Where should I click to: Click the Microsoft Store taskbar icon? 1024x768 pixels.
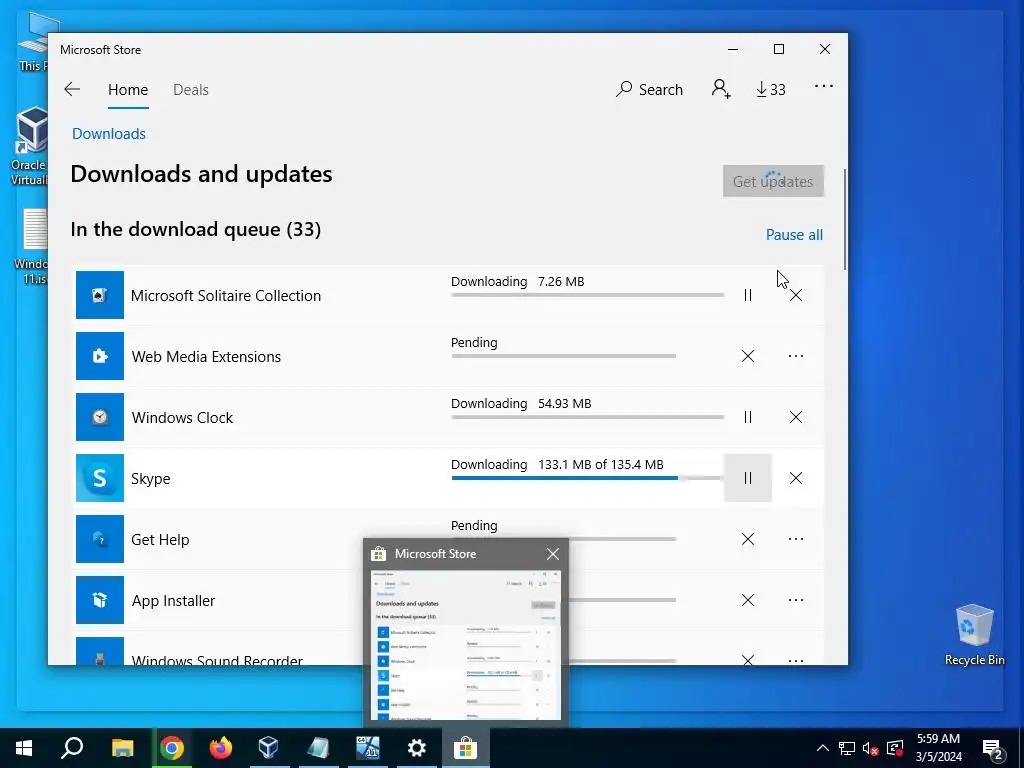click(x=466, y=748)
